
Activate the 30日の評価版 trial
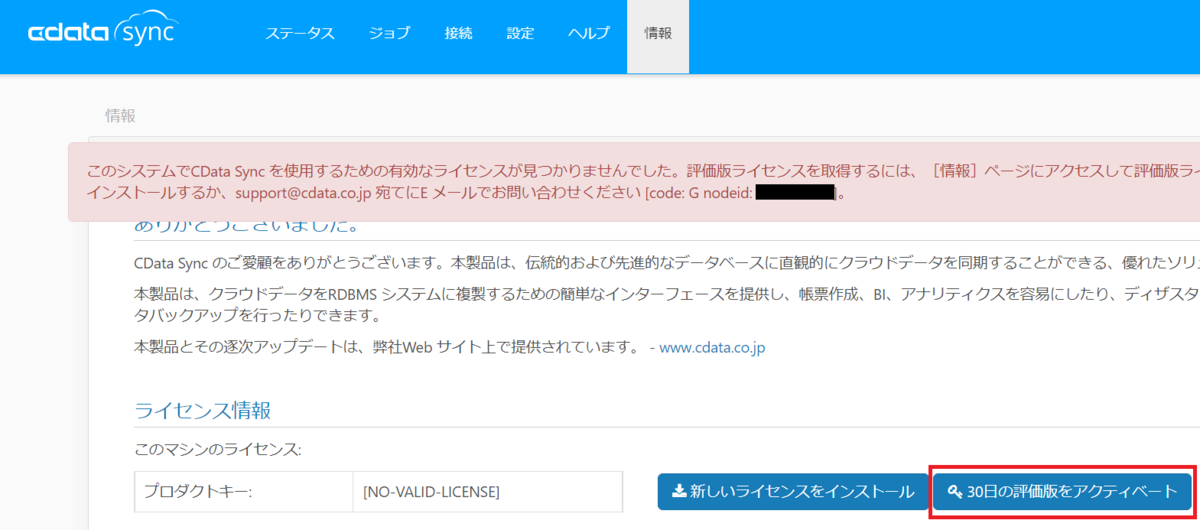(1062, 491)
